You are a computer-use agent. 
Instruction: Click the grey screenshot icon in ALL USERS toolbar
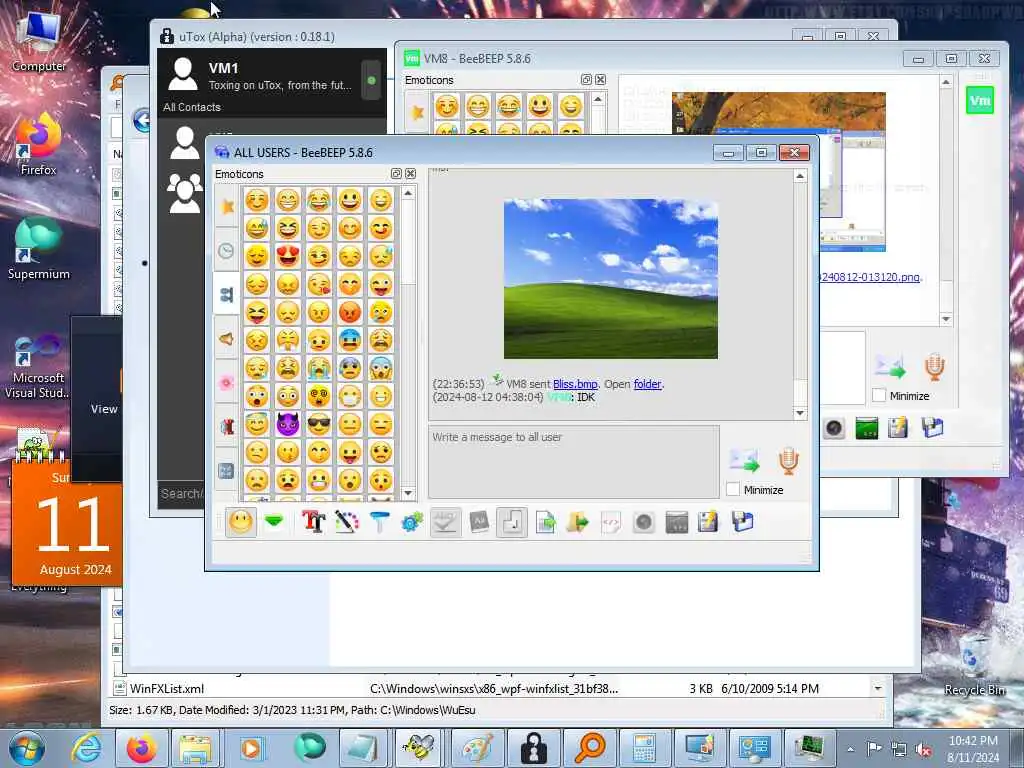click(677, 522)
